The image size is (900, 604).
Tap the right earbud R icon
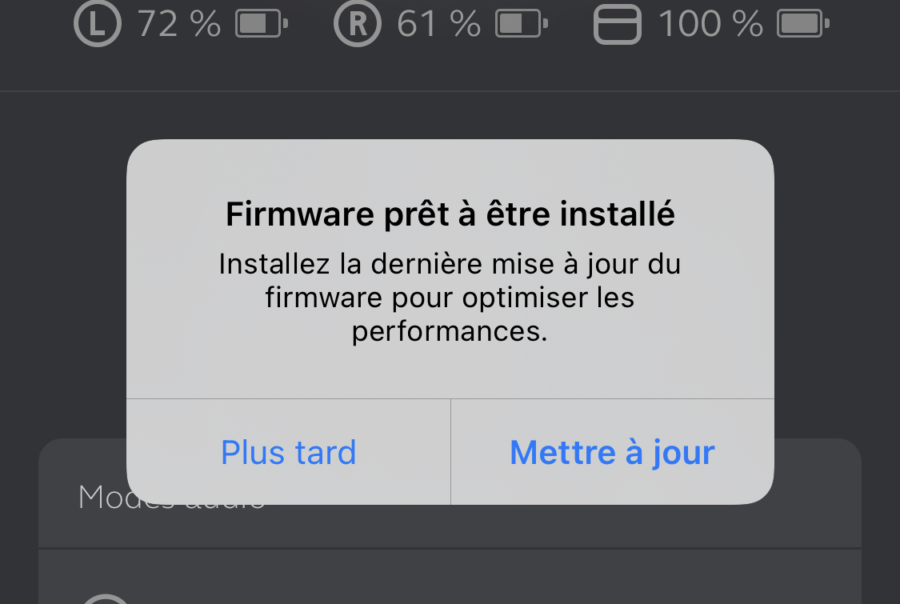click(358, 24)
